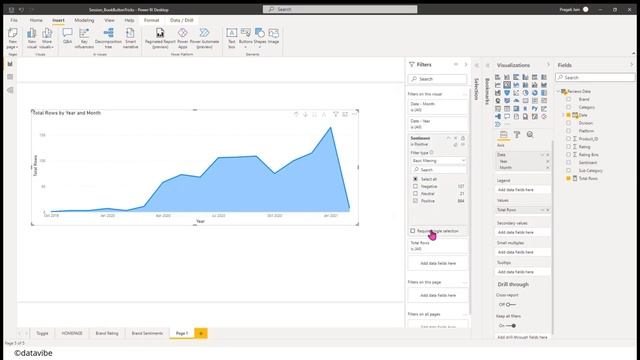Turn off Keep all filters toggle
Image resolution: width=640 pixels, height=360 pixels.
[x=511, y=326]
